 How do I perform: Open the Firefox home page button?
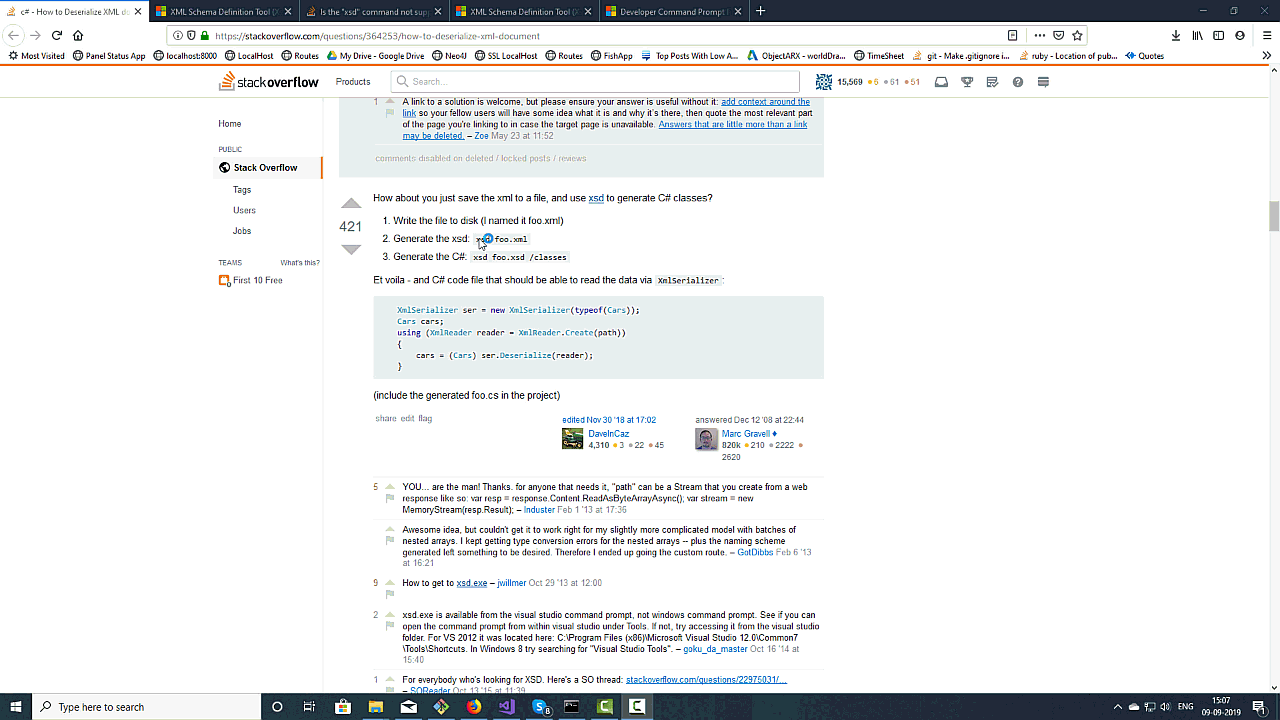pyautogui.click(x=78, y=35)
